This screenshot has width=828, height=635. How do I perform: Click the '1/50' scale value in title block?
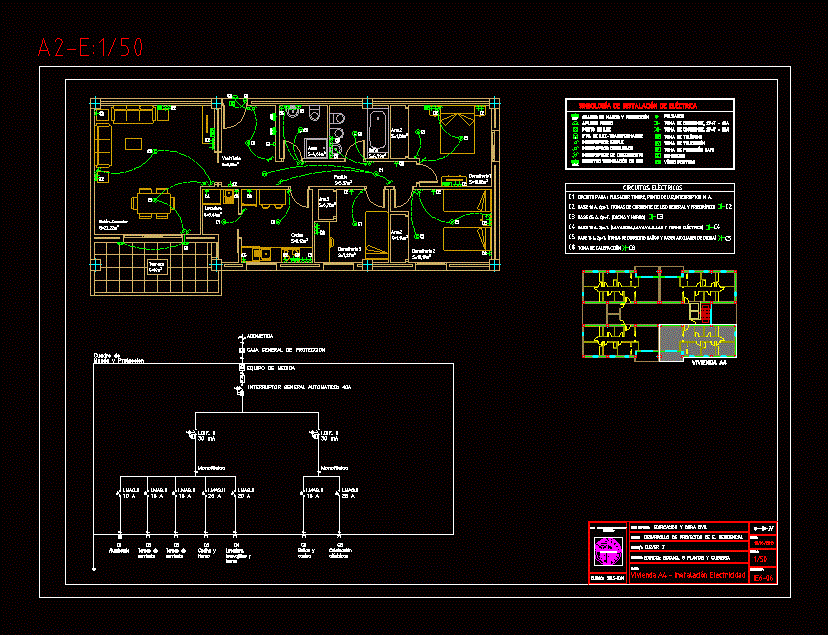(x=760, y=559)
